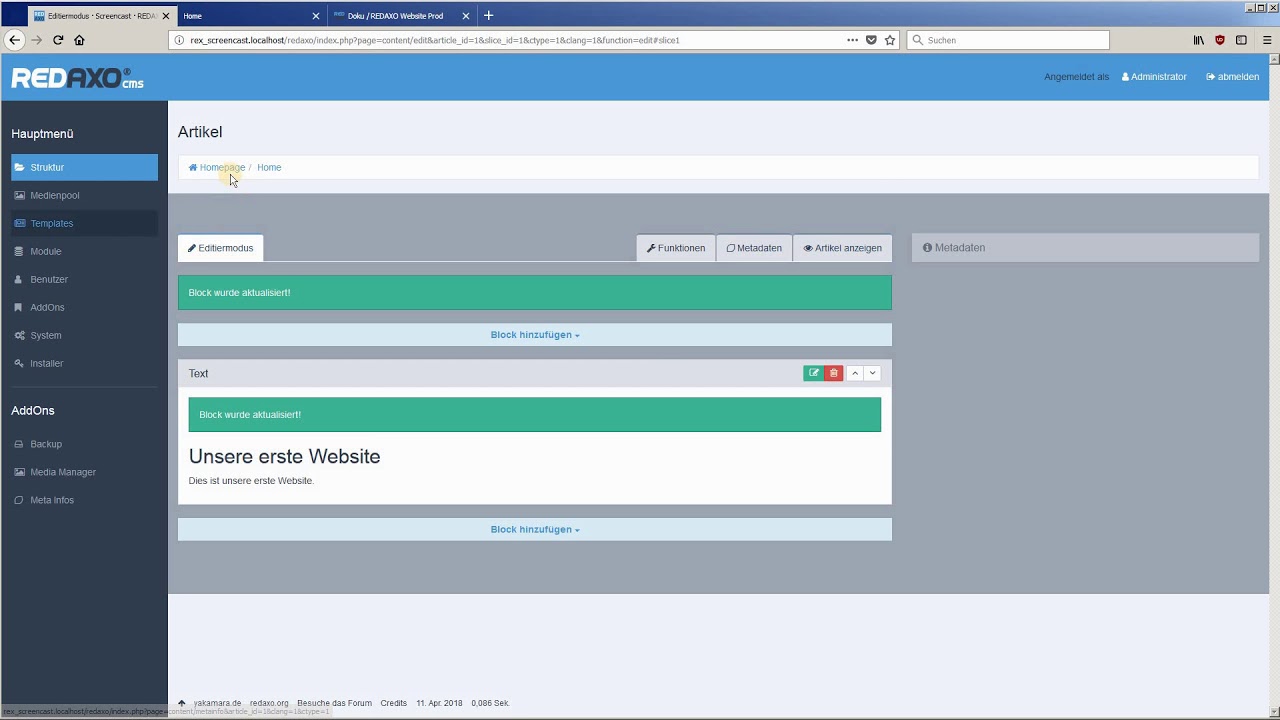Expand the top Block hinzufügen dropdown
The width and height of the screenshot is (1280, 720).
pyautogui.click(x=534, y=335)
